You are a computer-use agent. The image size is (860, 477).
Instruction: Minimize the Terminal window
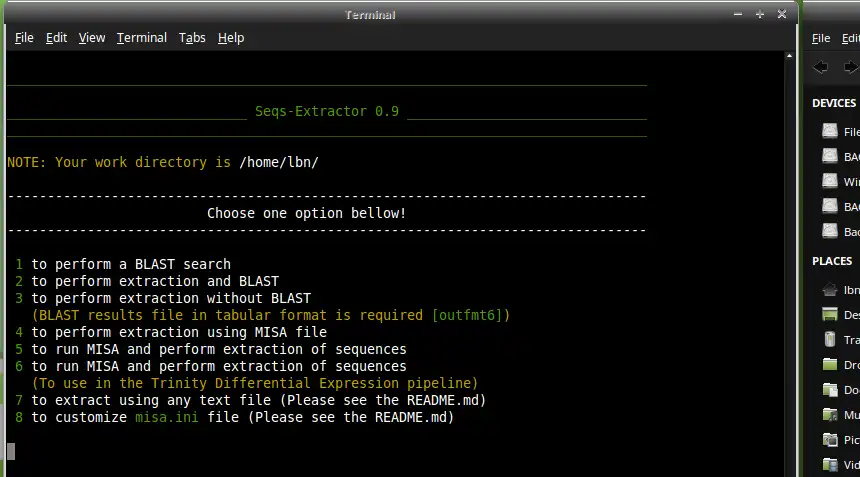point(738,14)
